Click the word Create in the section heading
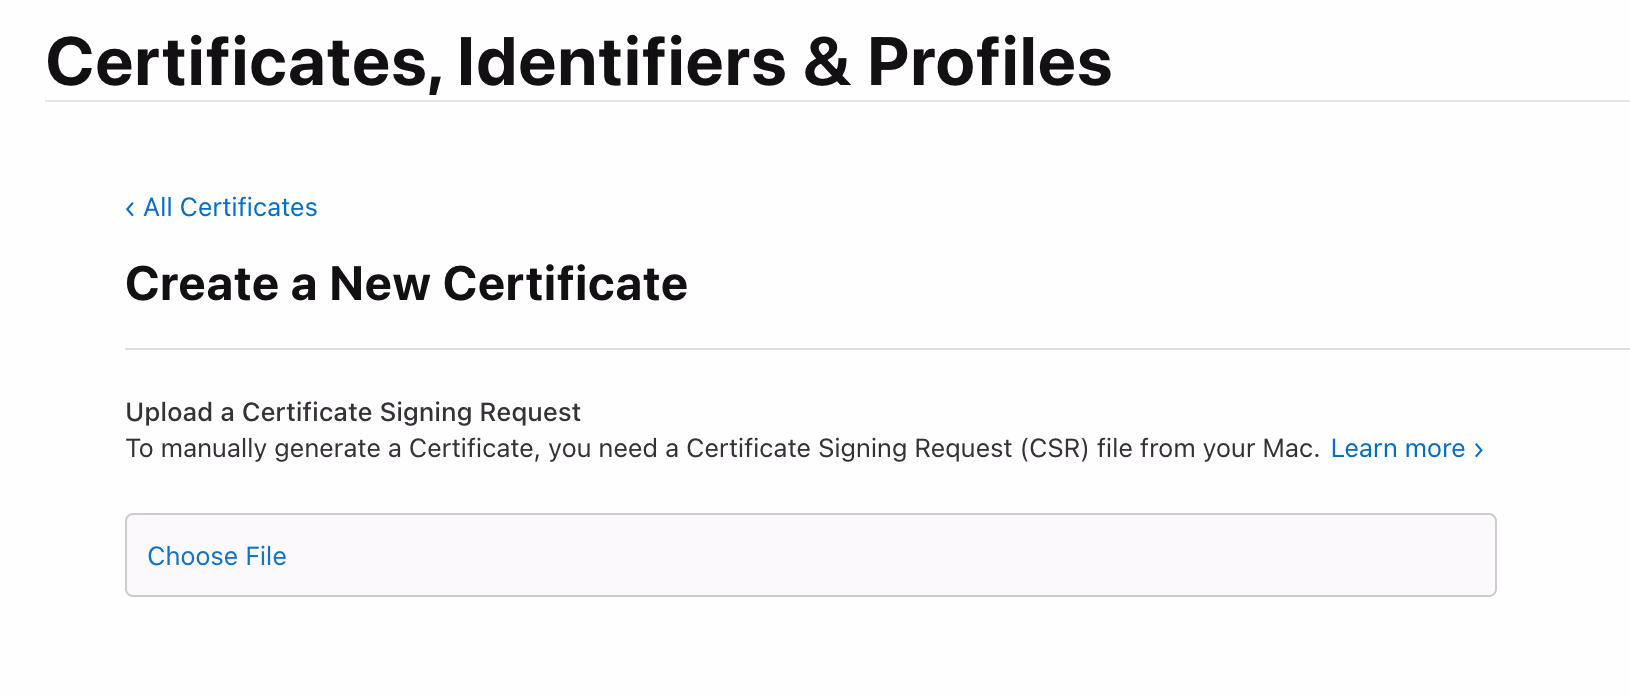Screen dimensions: 1630x698 click(201, 284)
